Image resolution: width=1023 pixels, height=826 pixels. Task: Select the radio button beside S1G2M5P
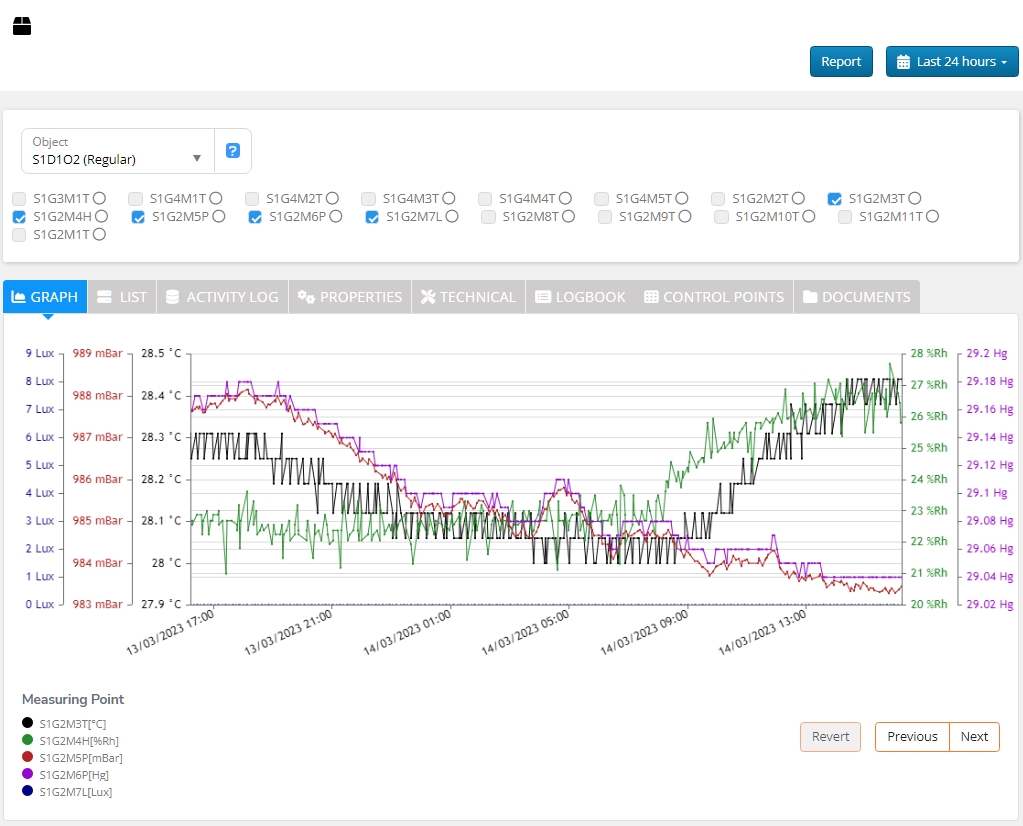tap(219, 216)
